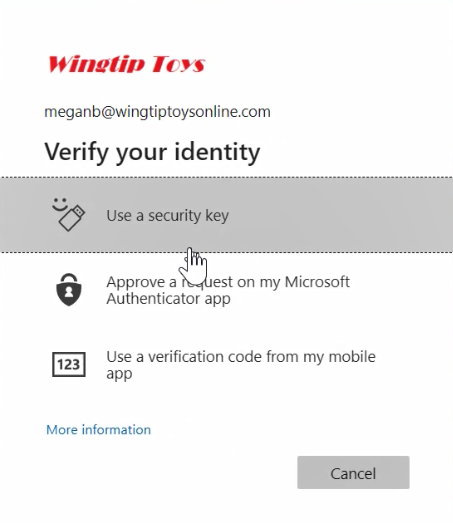Click the security key USB icon
Image resolution: width=453 pixels, height=523 pixels.
(x=72, y=218)
